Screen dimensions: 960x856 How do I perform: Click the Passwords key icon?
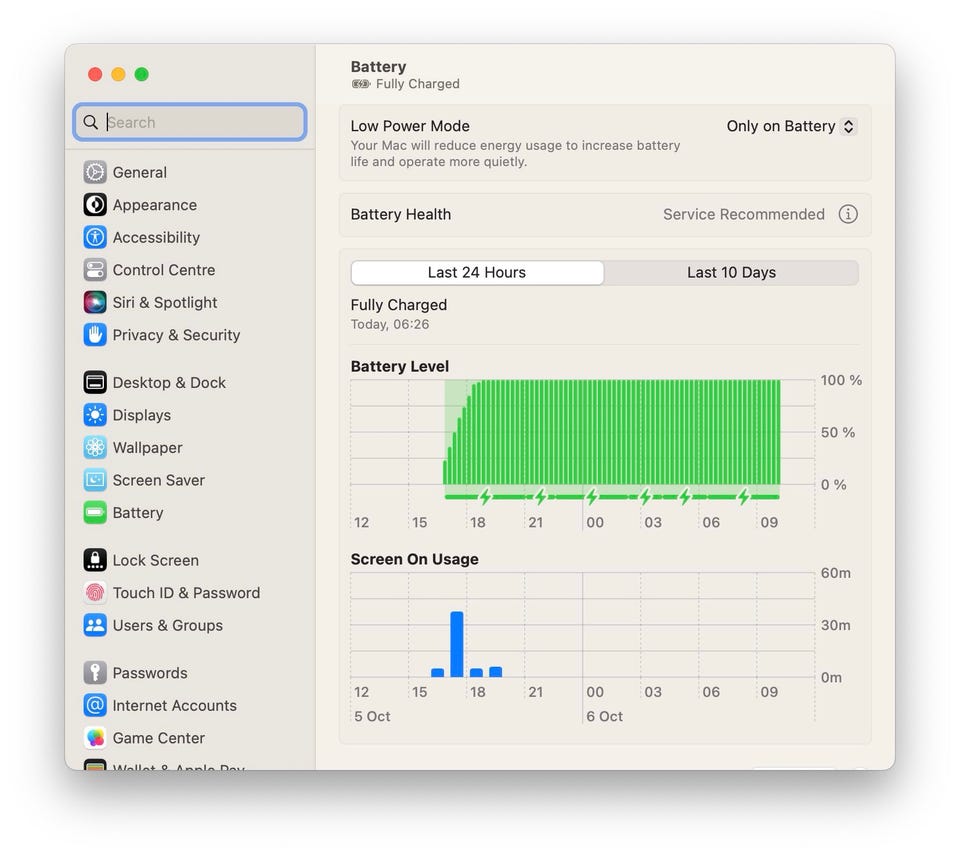pyautogui.click(x=95, y=672)
